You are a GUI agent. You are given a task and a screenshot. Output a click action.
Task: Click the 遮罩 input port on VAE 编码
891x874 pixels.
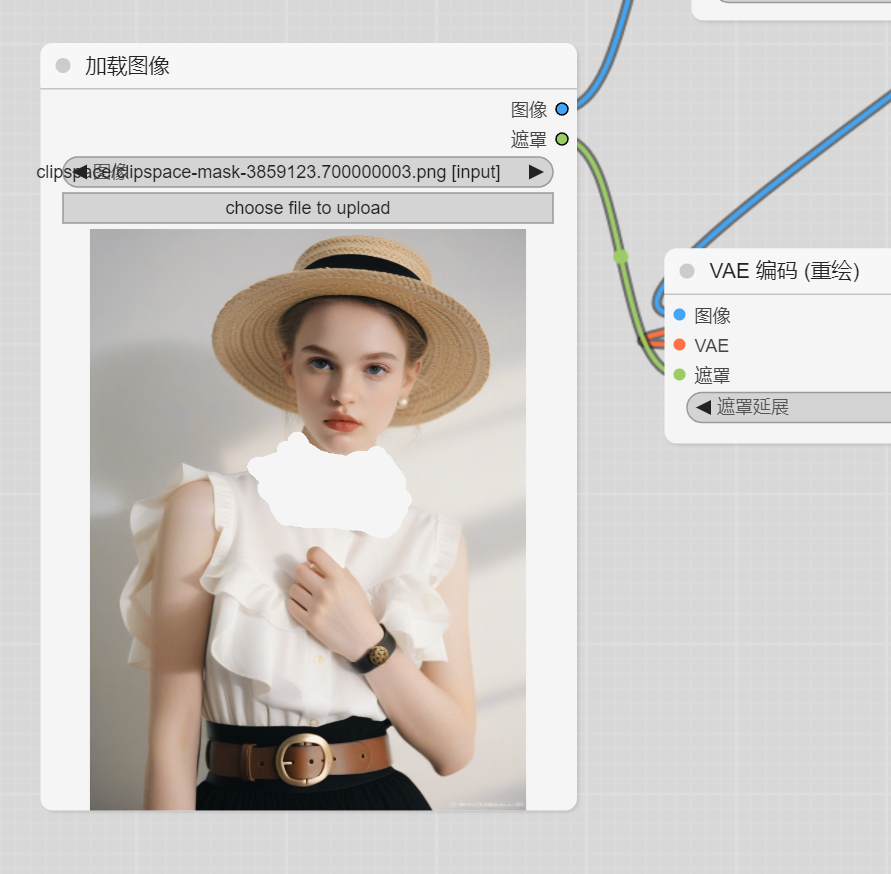click(x=680, y=374)
